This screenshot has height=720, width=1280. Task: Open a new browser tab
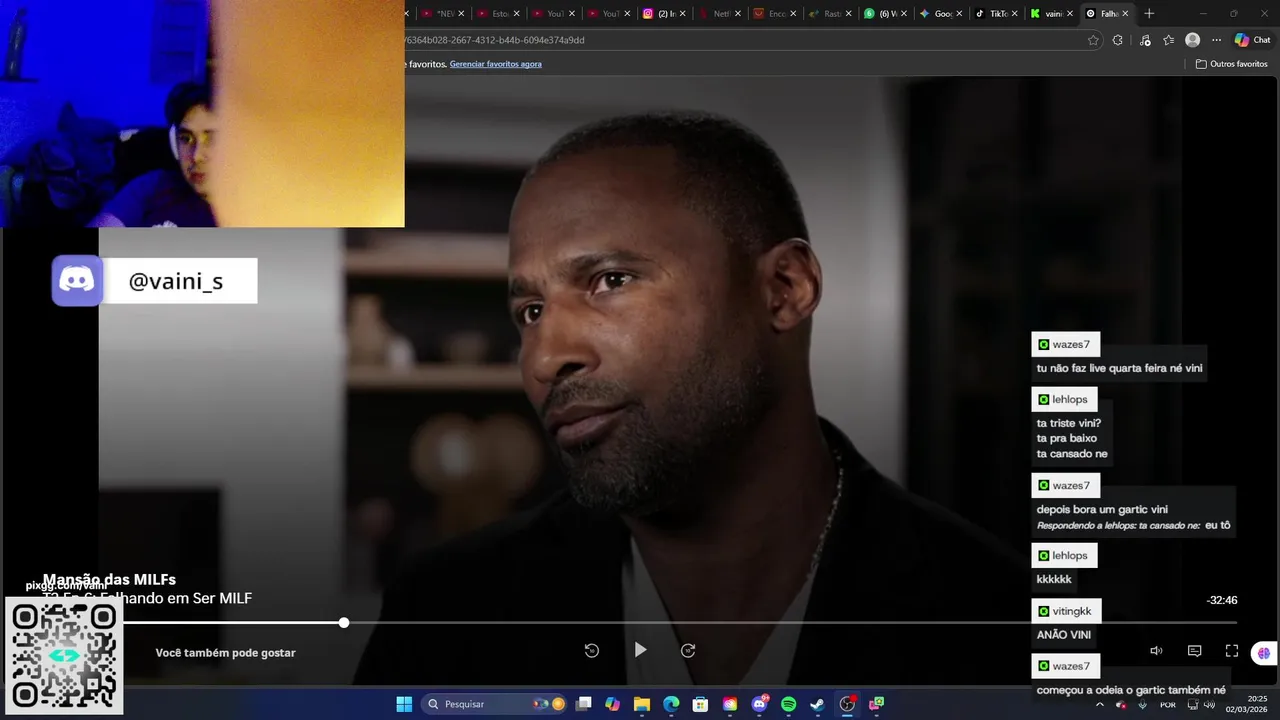pyautogui.click(x=1149, y=14)
